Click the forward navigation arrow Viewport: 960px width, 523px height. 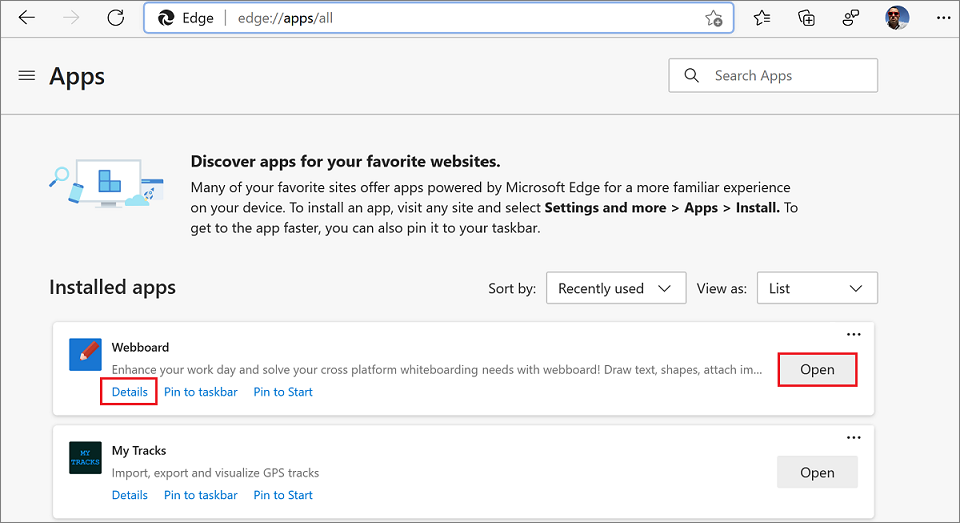pyautogui.click(x=71, y=18)
